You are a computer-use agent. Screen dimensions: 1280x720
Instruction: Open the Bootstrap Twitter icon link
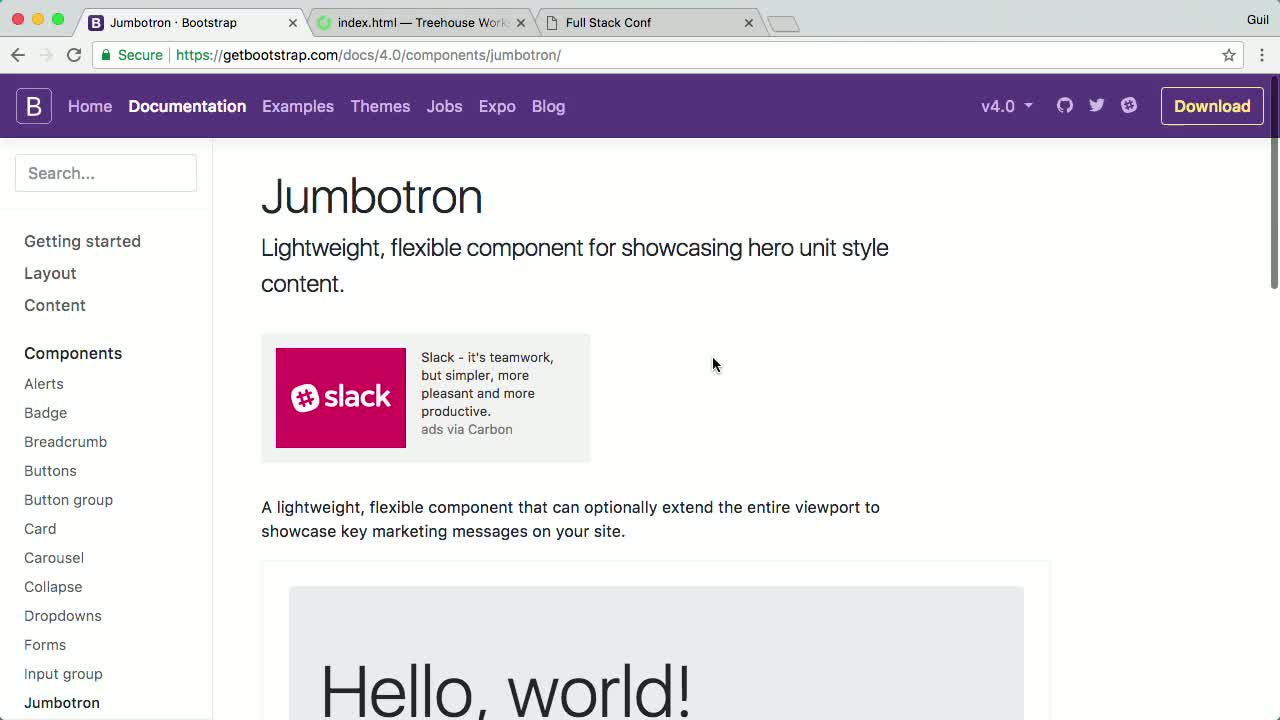click(x=1097, y=106)
